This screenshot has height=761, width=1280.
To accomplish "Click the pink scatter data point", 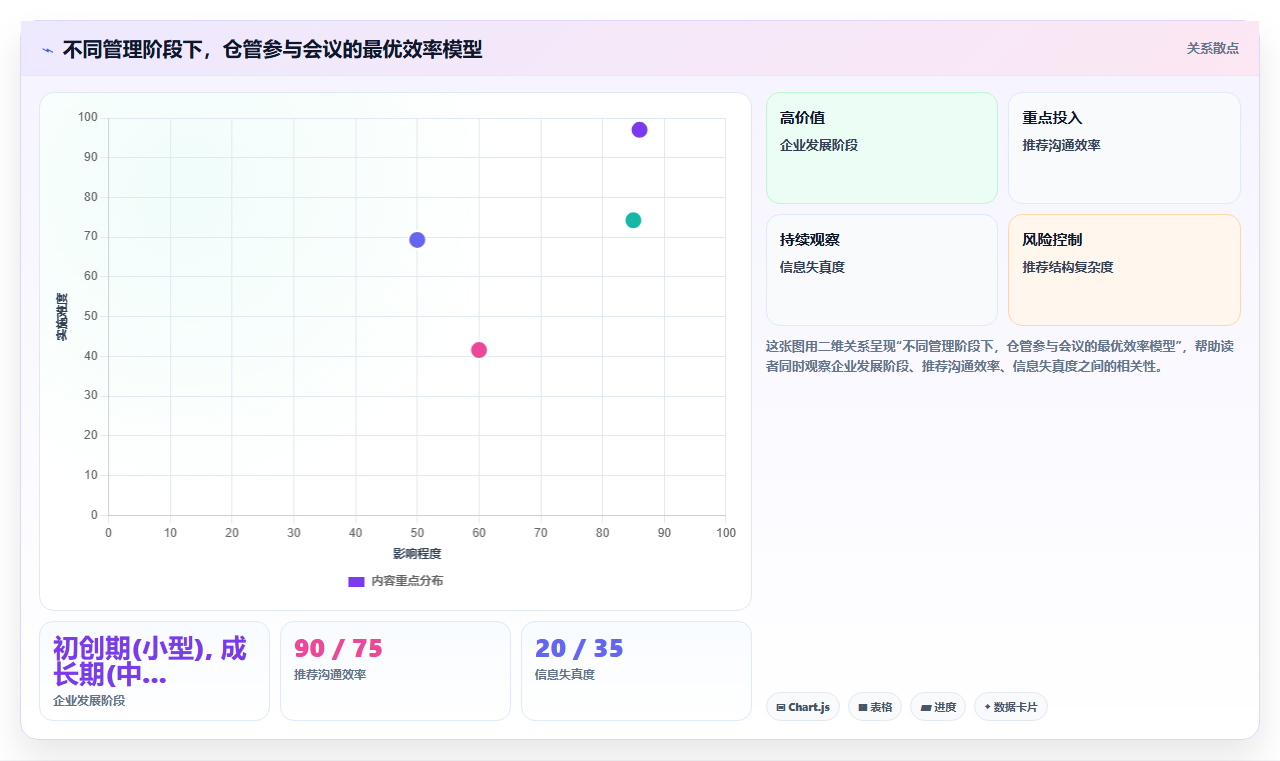I will coord(479,350).
